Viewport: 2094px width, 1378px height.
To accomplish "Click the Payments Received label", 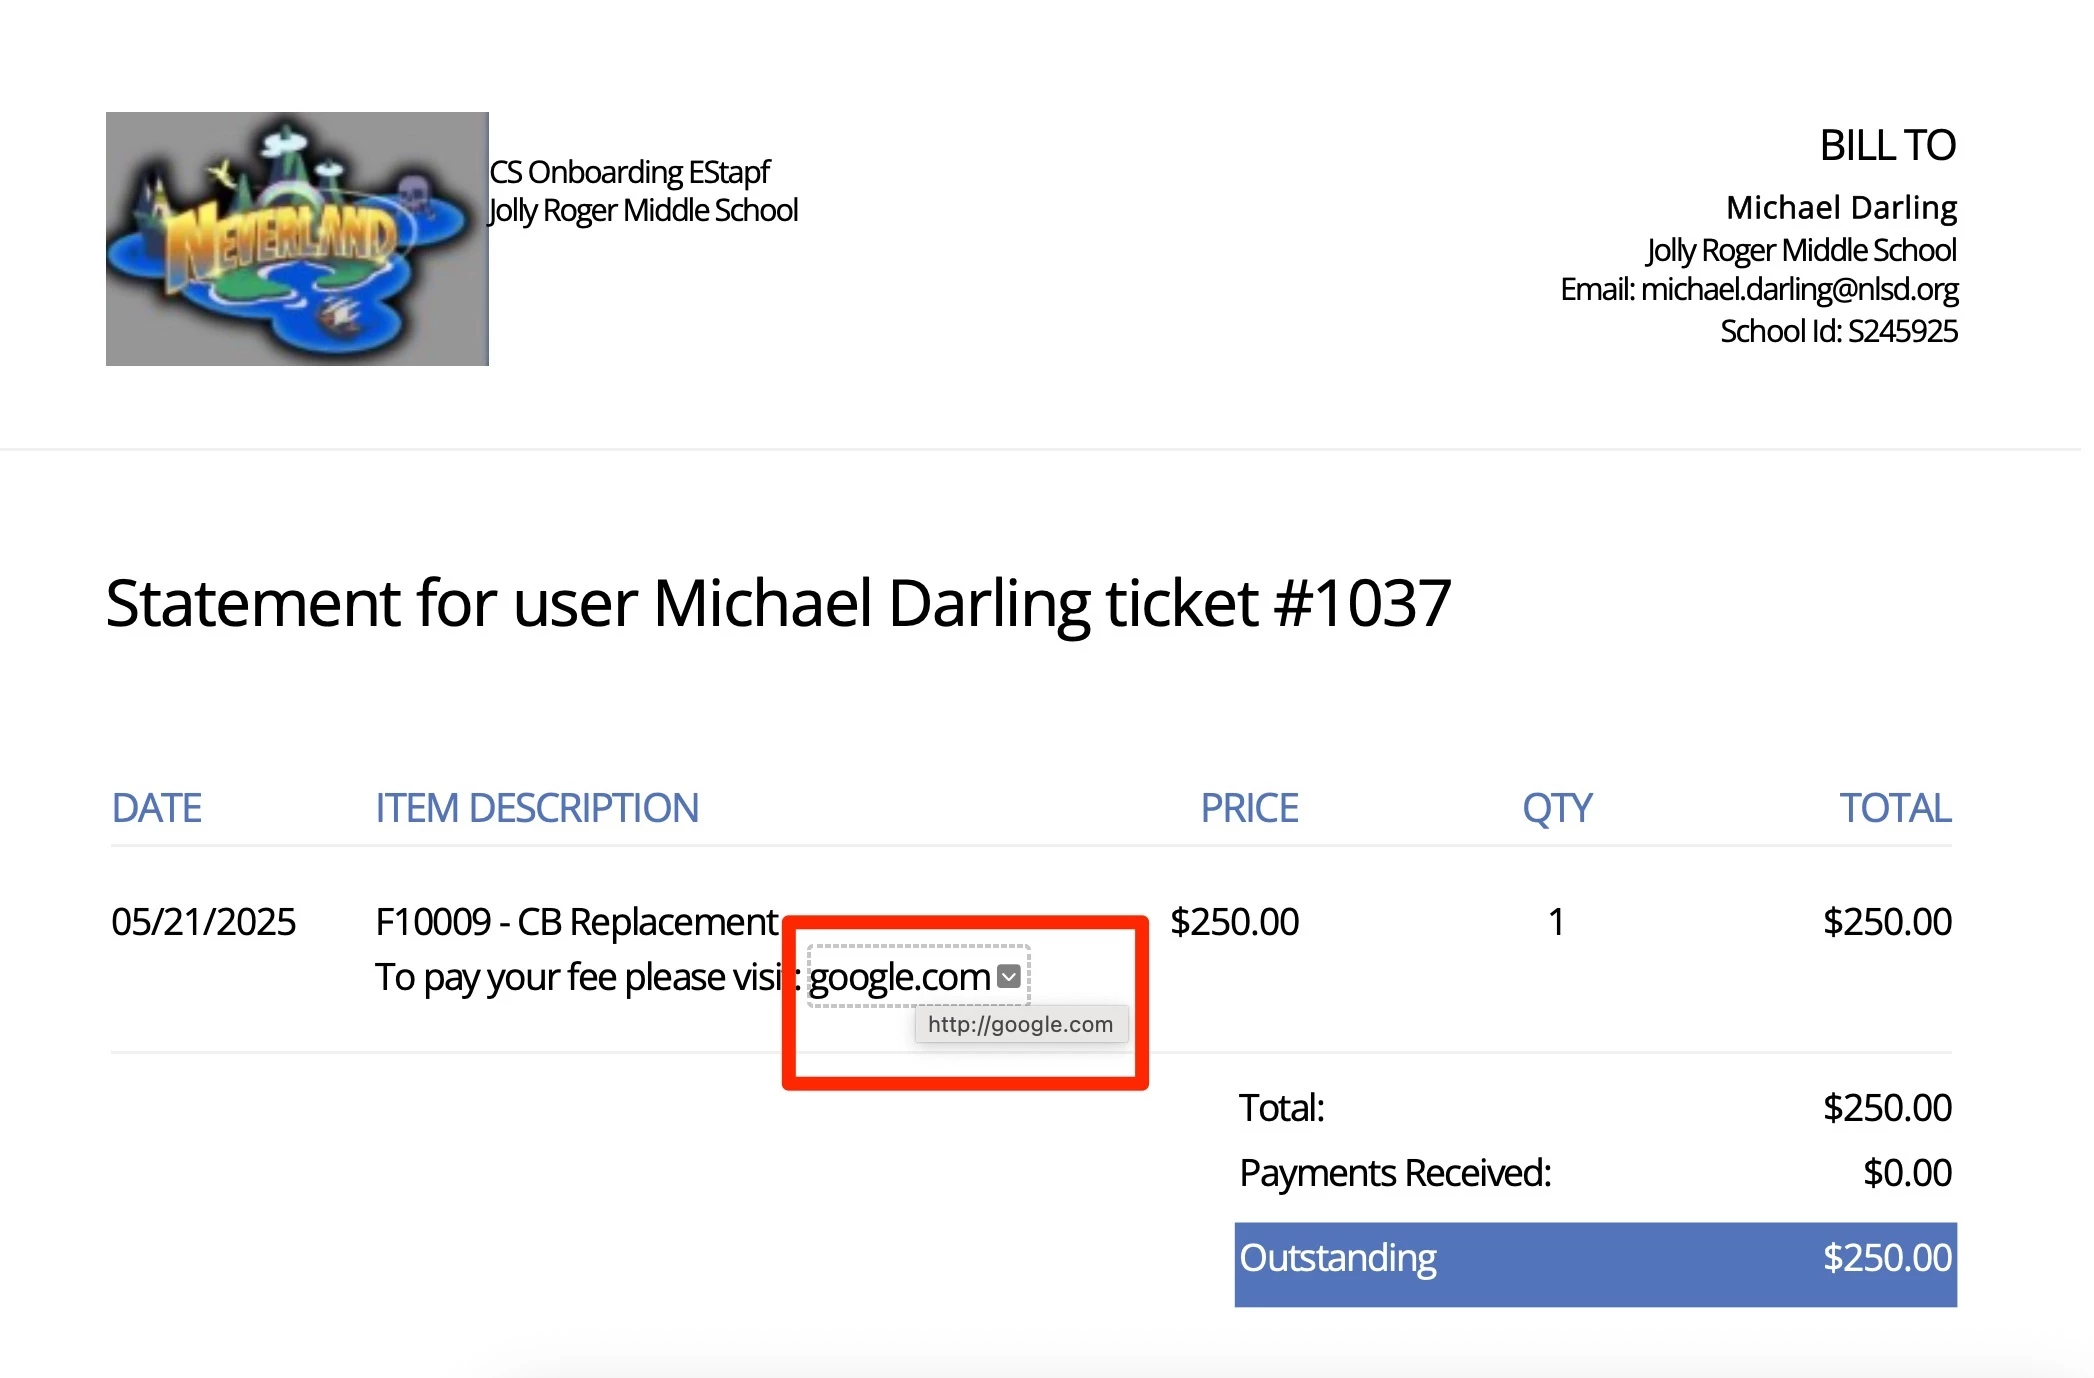I will point(1394,1173).
